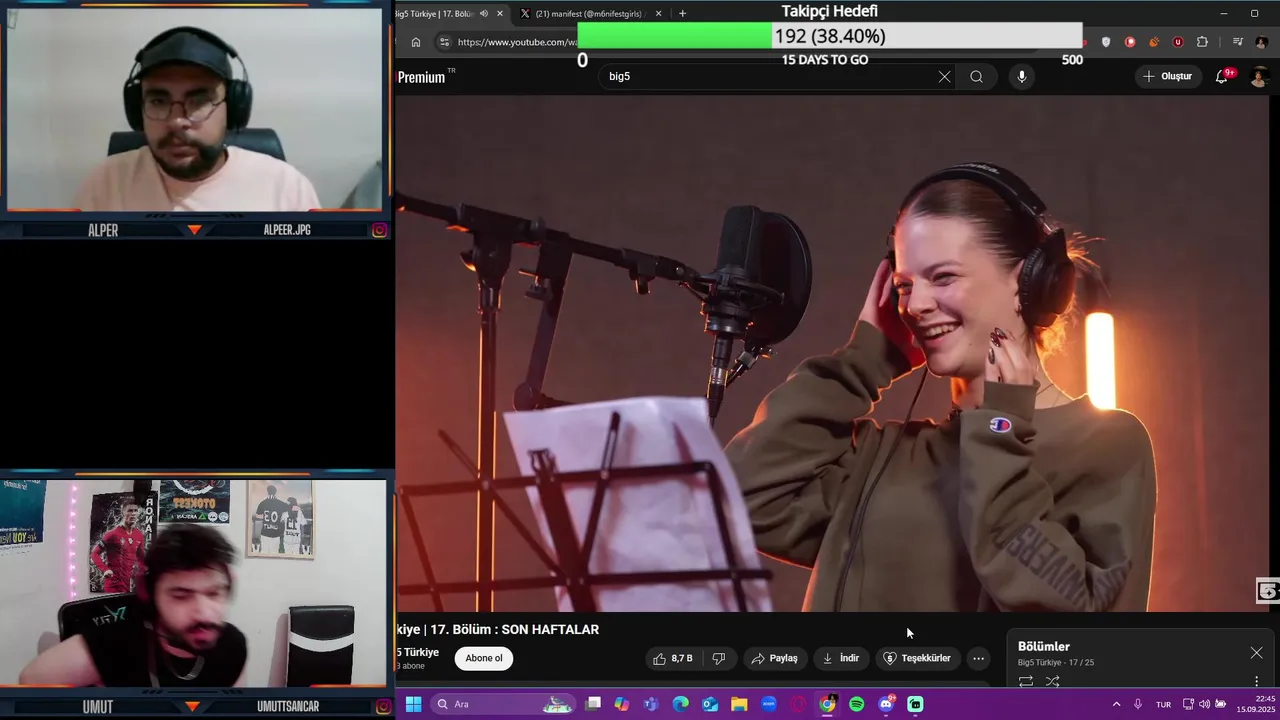The height and width of the screenshot is (720, 1280).
Task: Open Alper's Instagram icon in the overlay
Action: pos(380,230)
